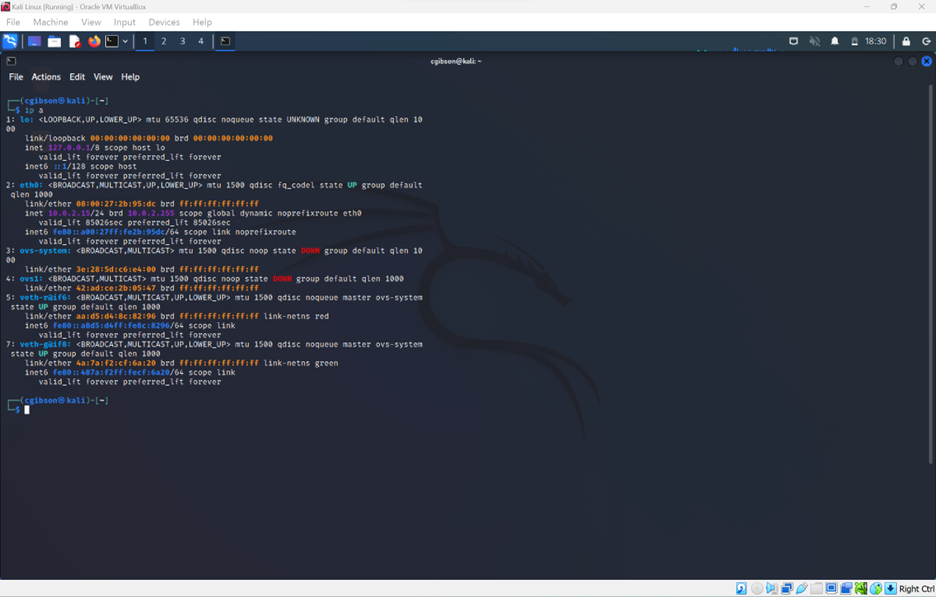Select the terminal window in the panel taskbar
This screenshot has height=597, width=936.
225,41
